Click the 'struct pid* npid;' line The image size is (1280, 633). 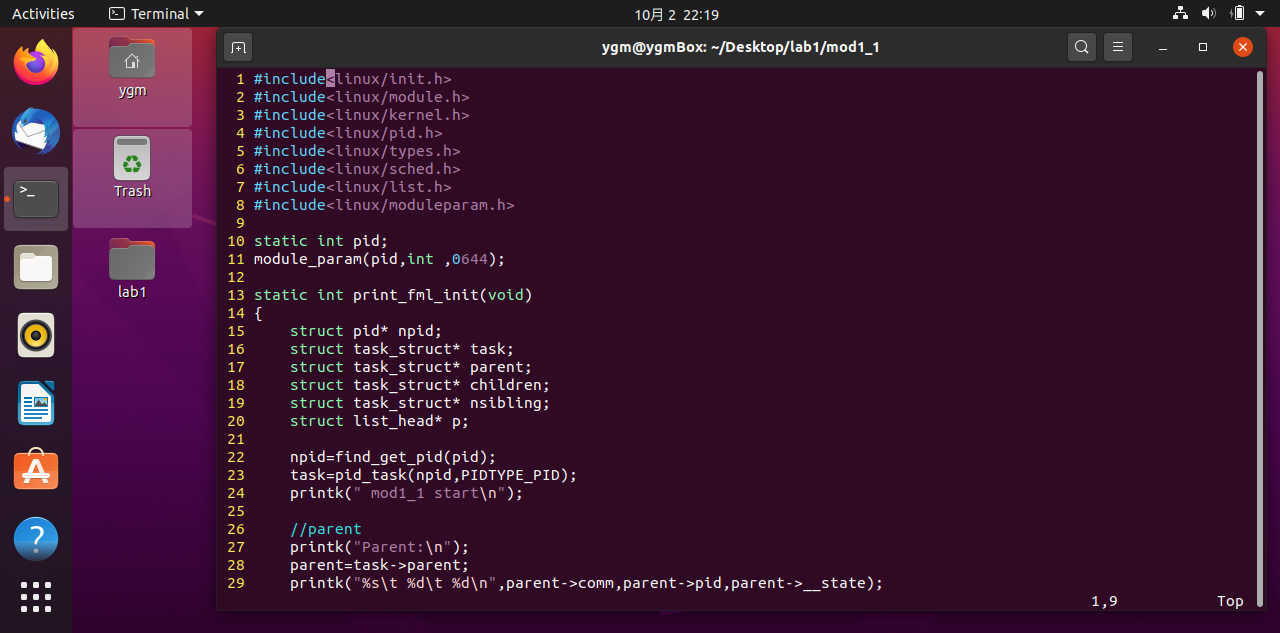pyautogui.click(x=365, y=331)
